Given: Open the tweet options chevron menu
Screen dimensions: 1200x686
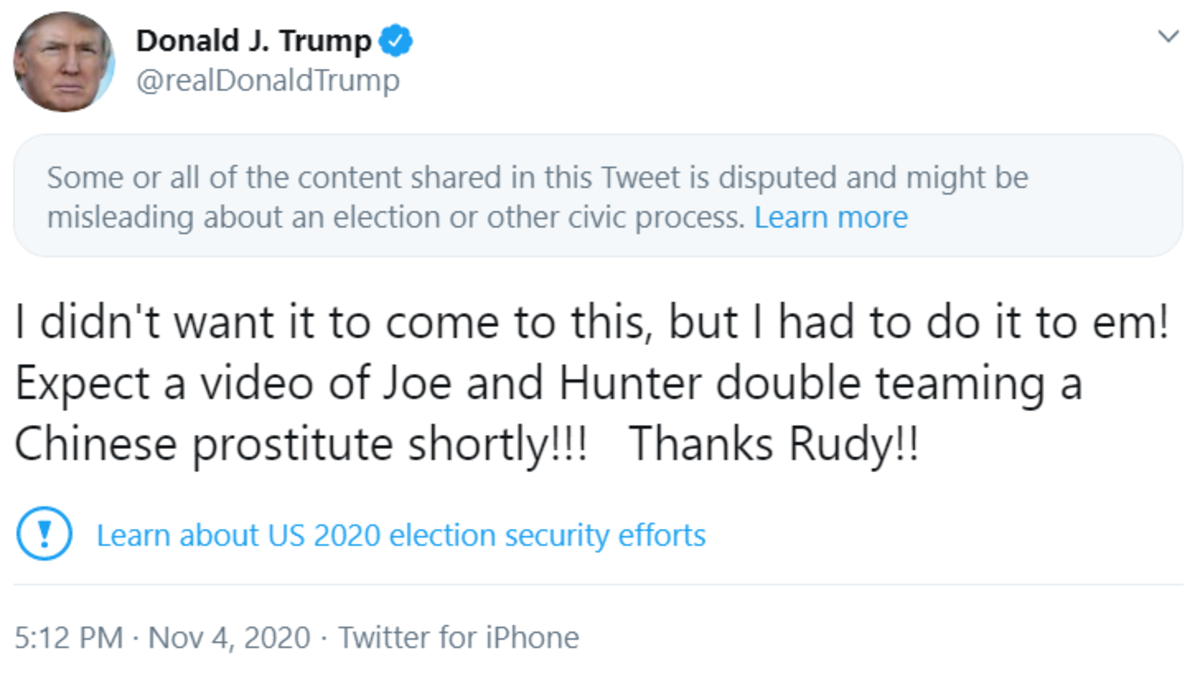Looking at the screenshot, I should [x=1167, y=37].
